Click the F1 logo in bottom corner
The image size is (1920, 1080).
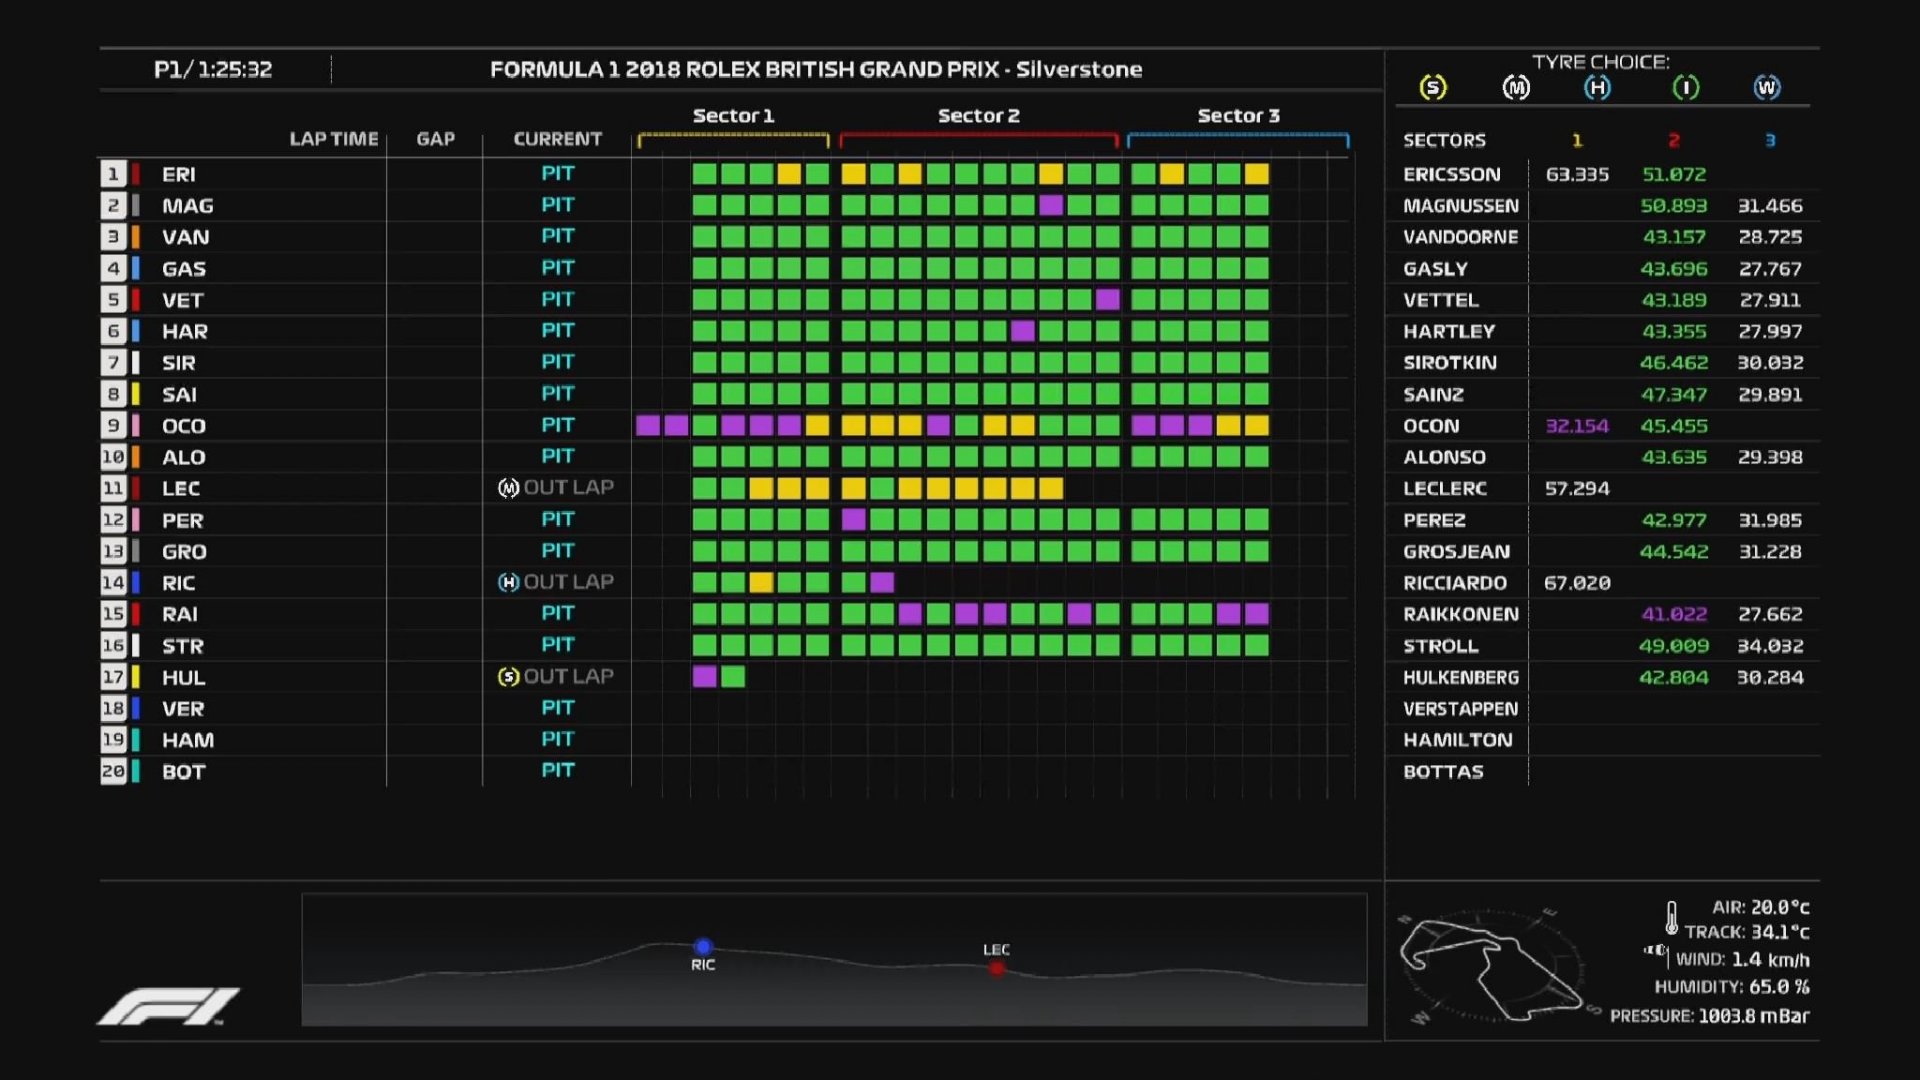(168, 1006)
